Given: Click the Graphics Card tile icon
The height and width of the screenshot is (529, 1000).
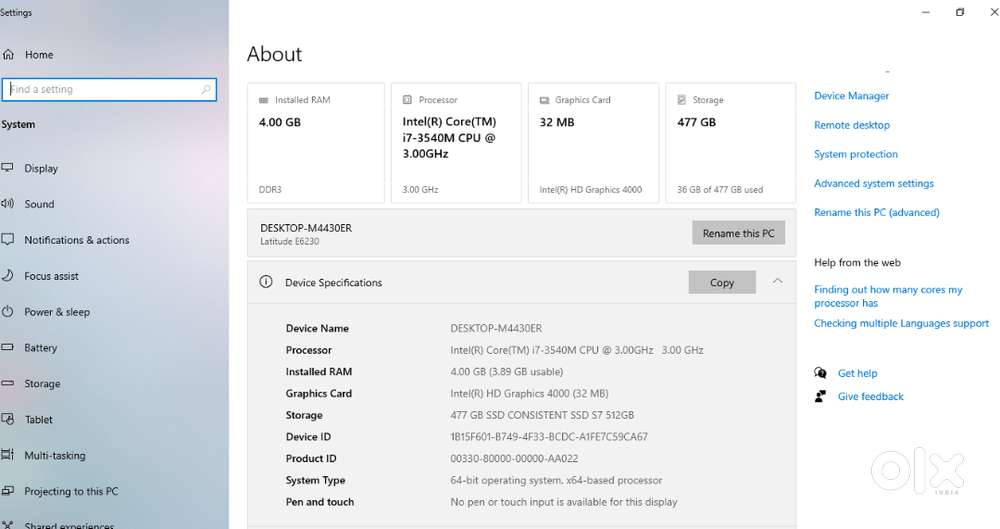Looking at the screenshot, I should [544, 100].
